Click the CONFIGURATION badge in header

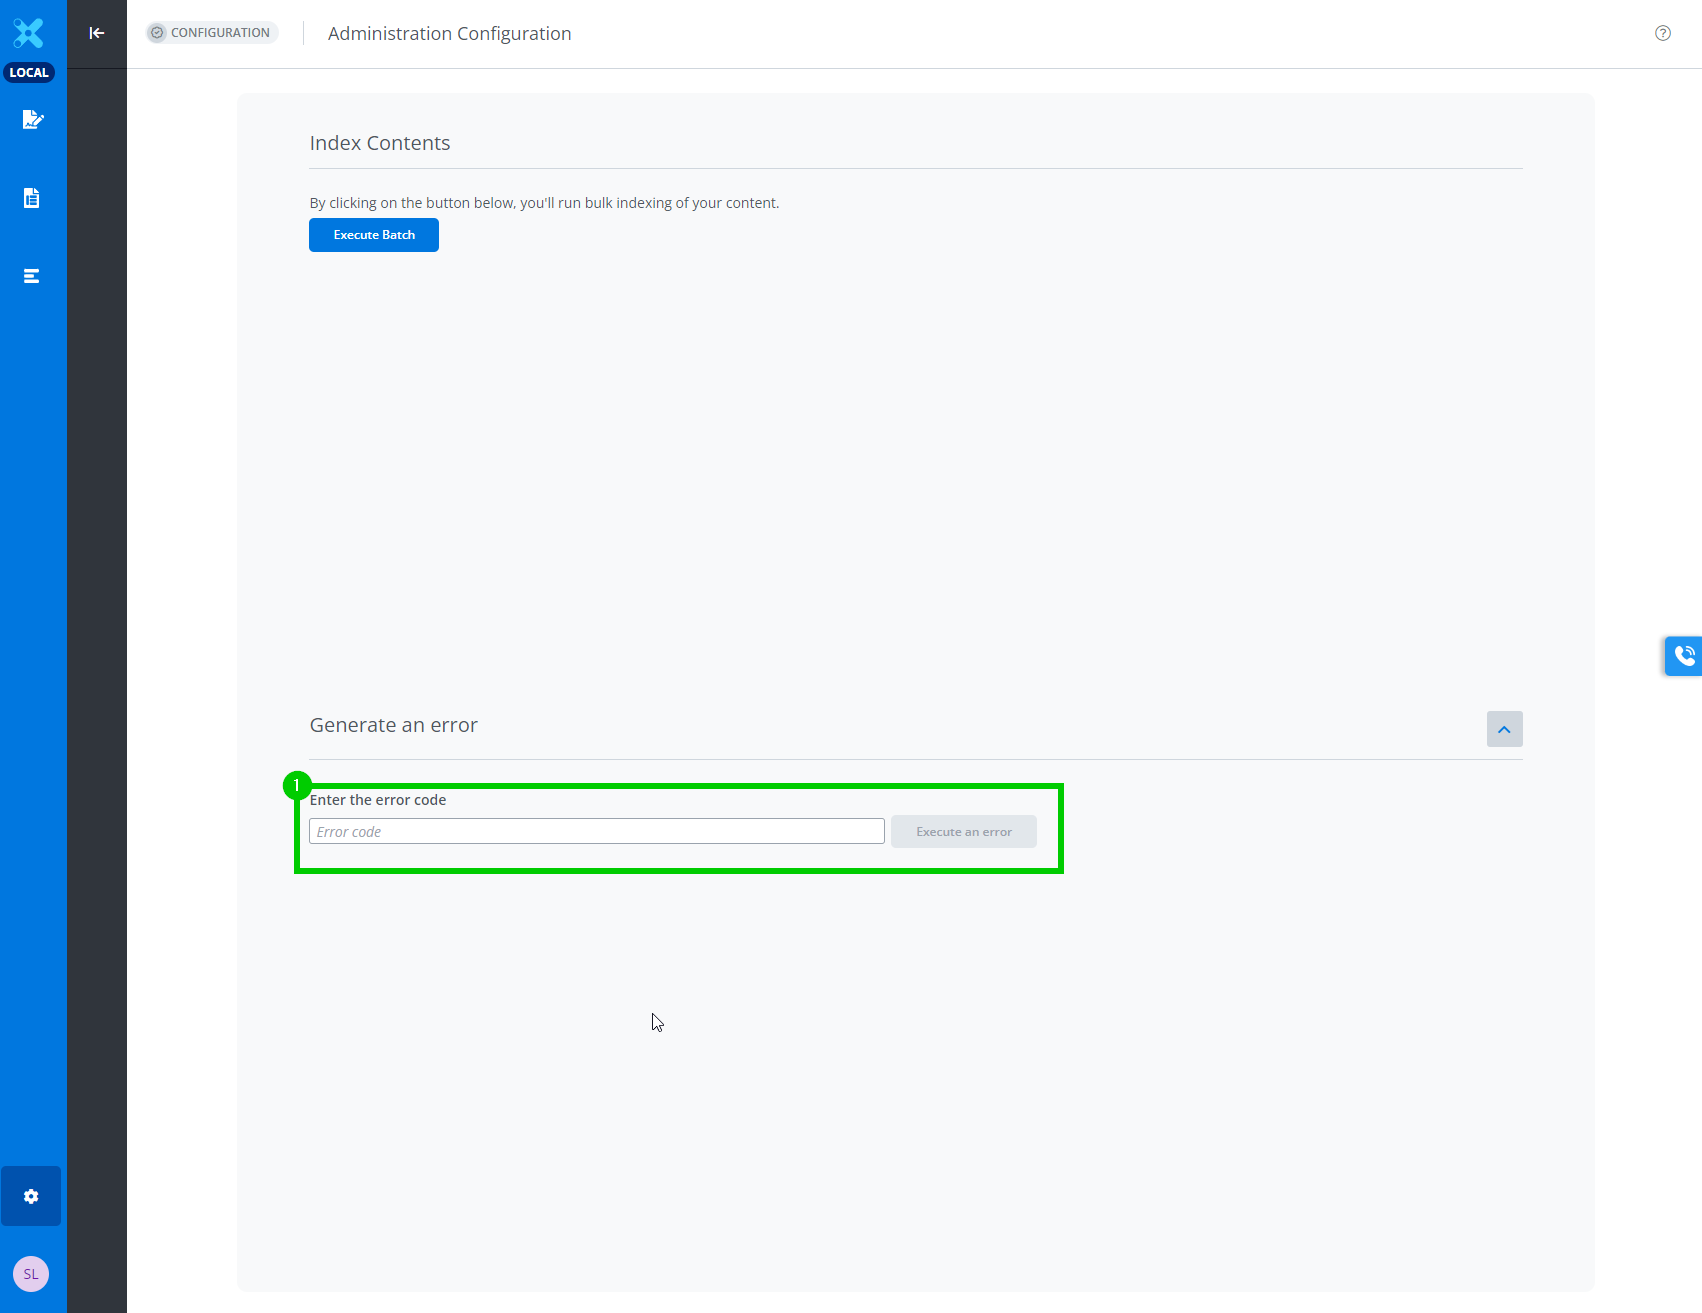(211, 33)
